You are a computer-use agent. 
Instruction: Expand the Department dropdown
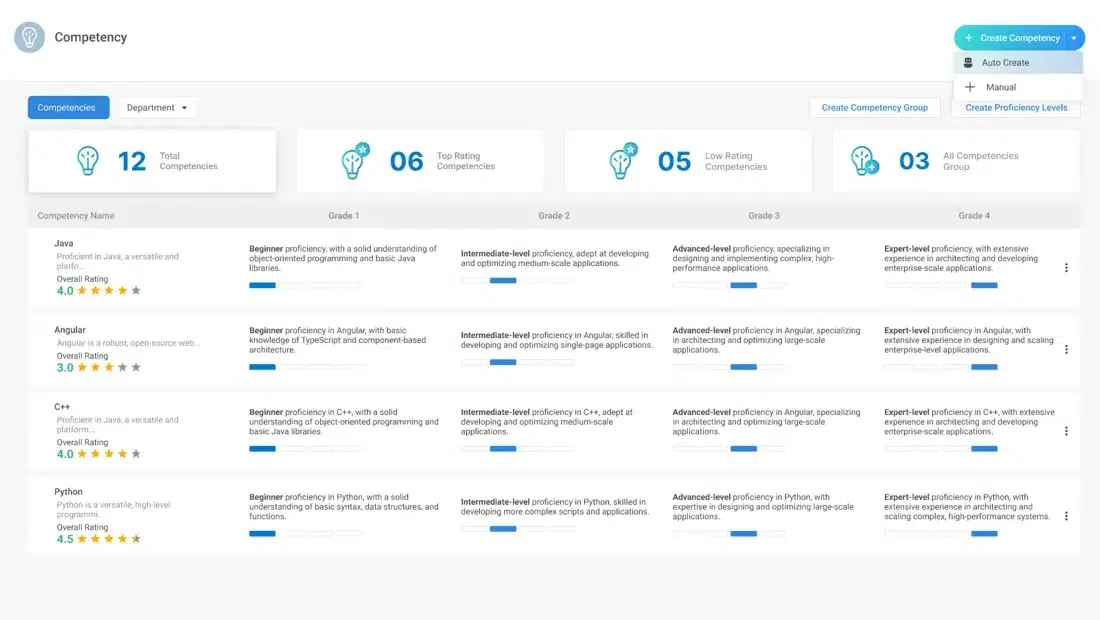pos(157,108)
